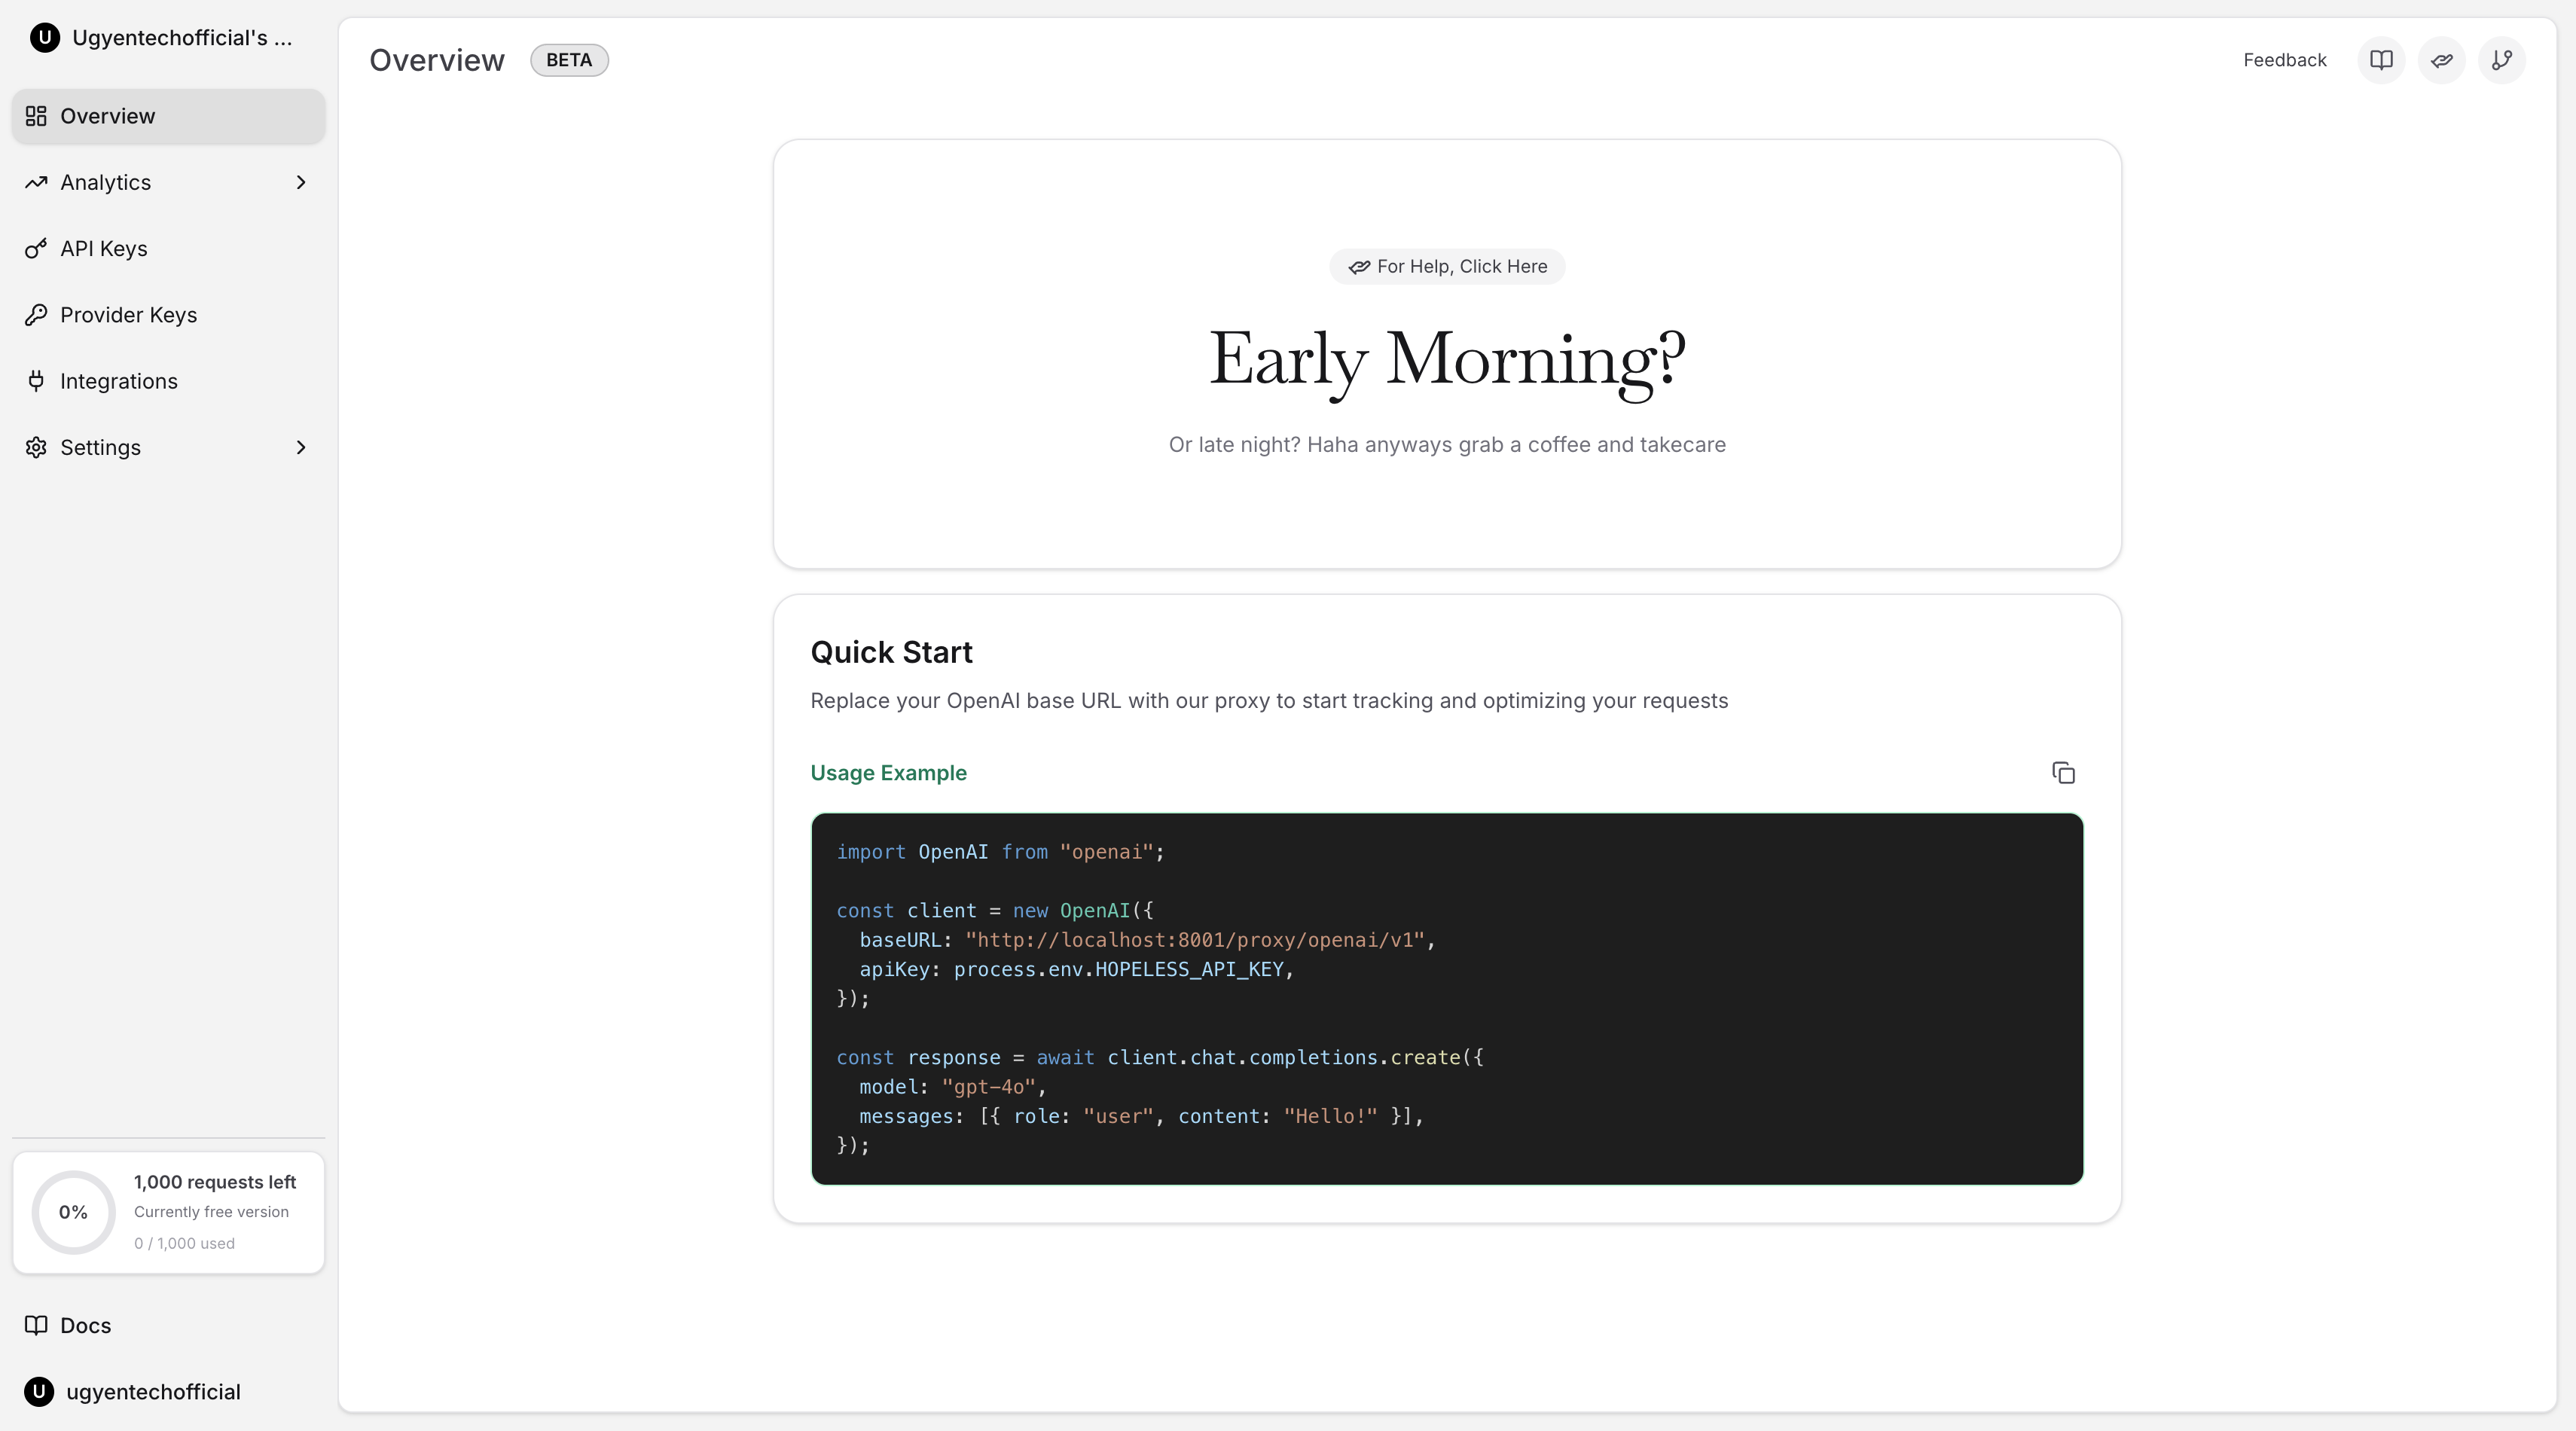Click the Overview grid icon in sidebar
This screenshot has width=2576, height=1431.
coord(36,115)
